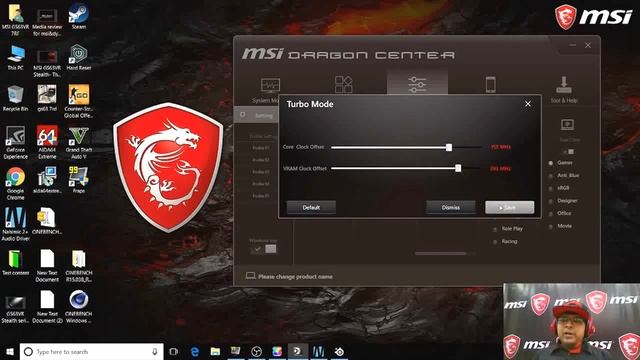Click the taskbar search box

(x=91, y=351)
